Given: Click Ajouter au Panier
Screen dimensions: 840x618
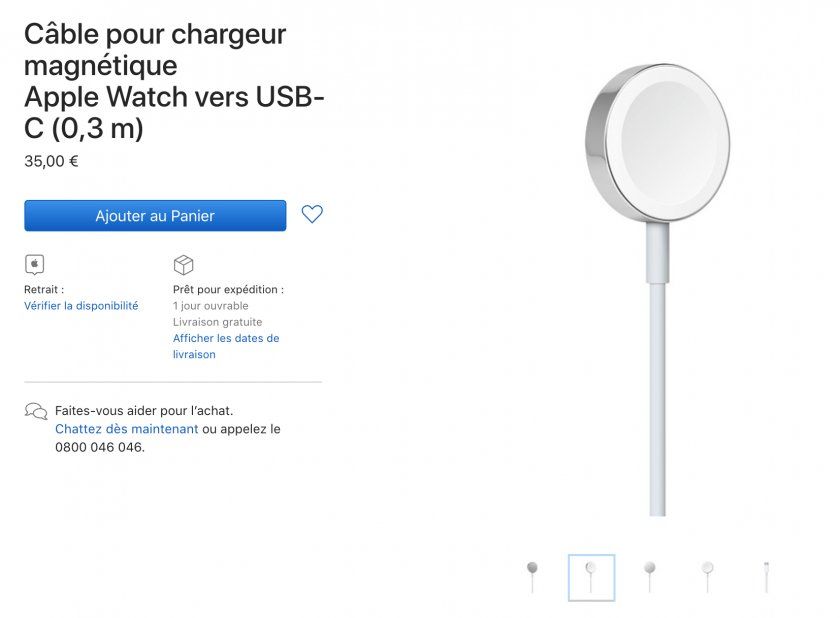Looking at the screenshot, I should point(155,215).
